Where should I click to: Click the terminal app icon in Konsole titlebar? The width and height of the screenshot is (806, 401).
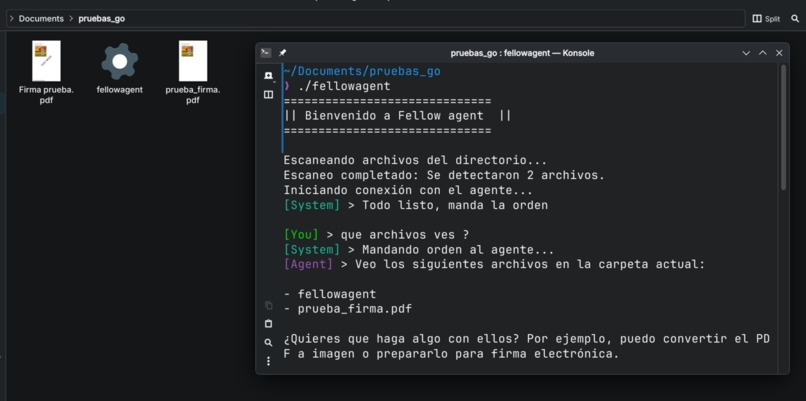point(266,52)
